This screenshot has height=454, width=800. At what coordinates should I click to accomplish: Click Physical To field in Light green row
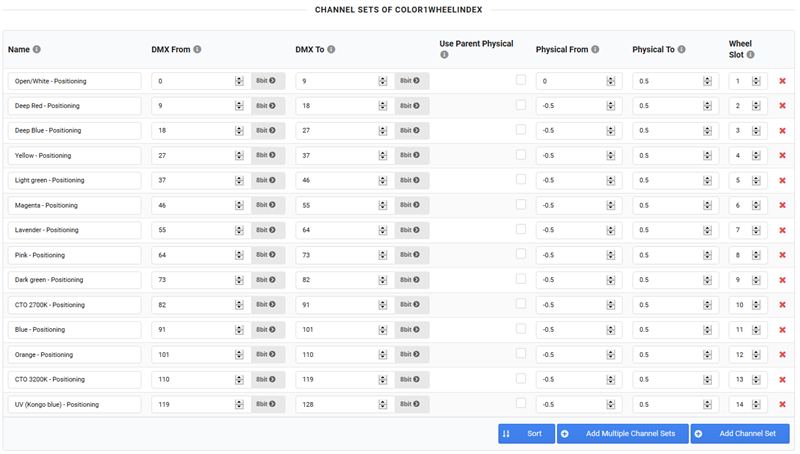676,181
